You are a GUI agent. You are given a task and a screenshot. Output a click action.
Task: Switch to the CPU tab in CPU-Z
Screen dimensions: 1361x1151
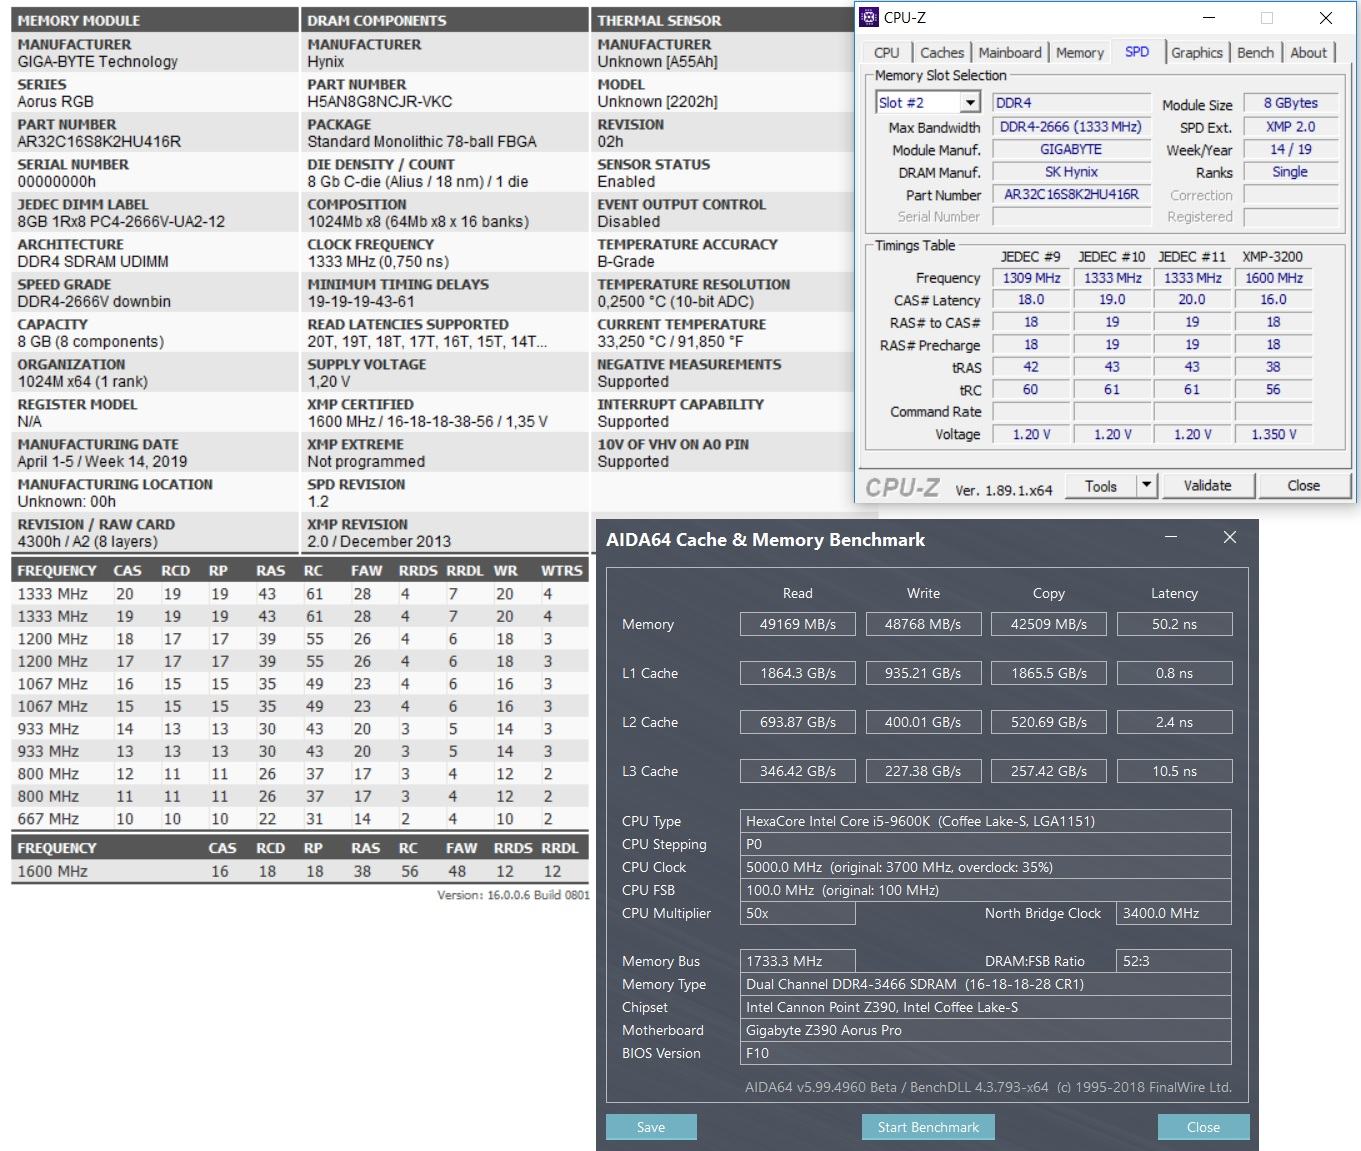point(886,53)
